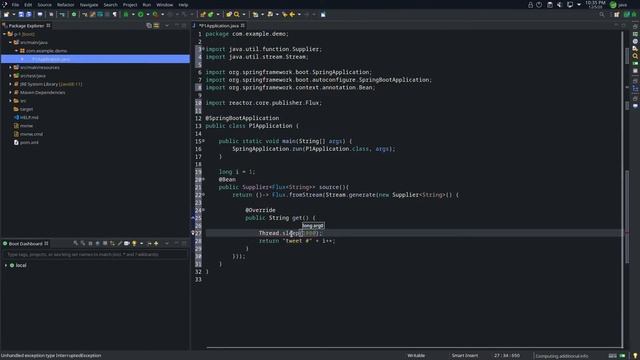Expand the local node in Boot Dashboard
This screenshot has height=360, width=640.
pos(6,265)
